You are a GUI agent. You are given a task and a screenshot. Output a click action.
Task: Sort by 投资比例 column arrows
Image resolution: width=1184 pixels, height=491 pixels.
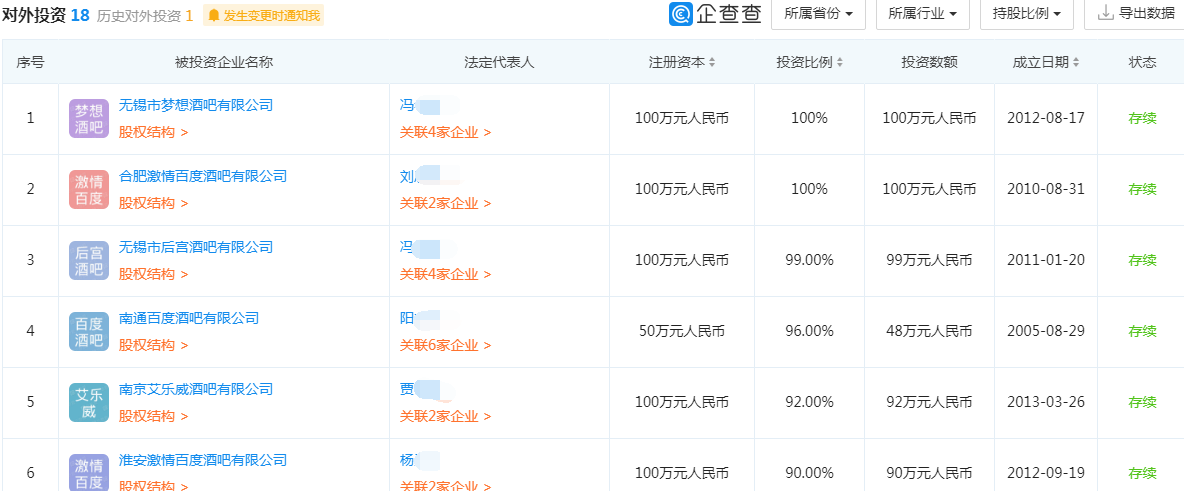840,63
